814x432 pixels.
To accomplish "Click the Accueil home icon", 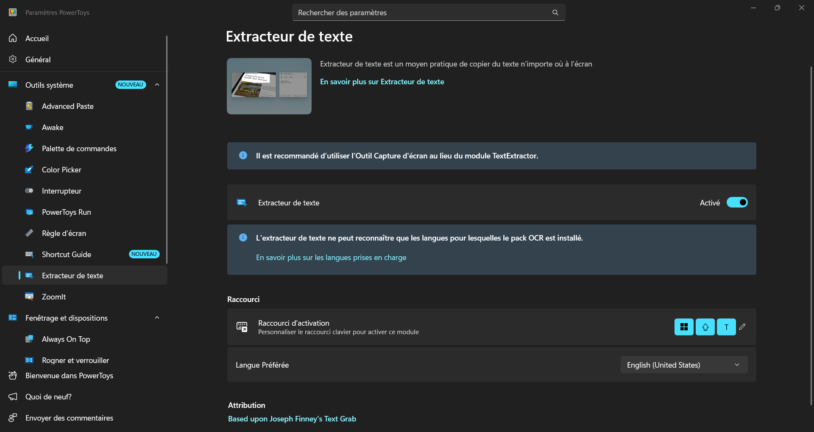I will click(x=13, y=38).
